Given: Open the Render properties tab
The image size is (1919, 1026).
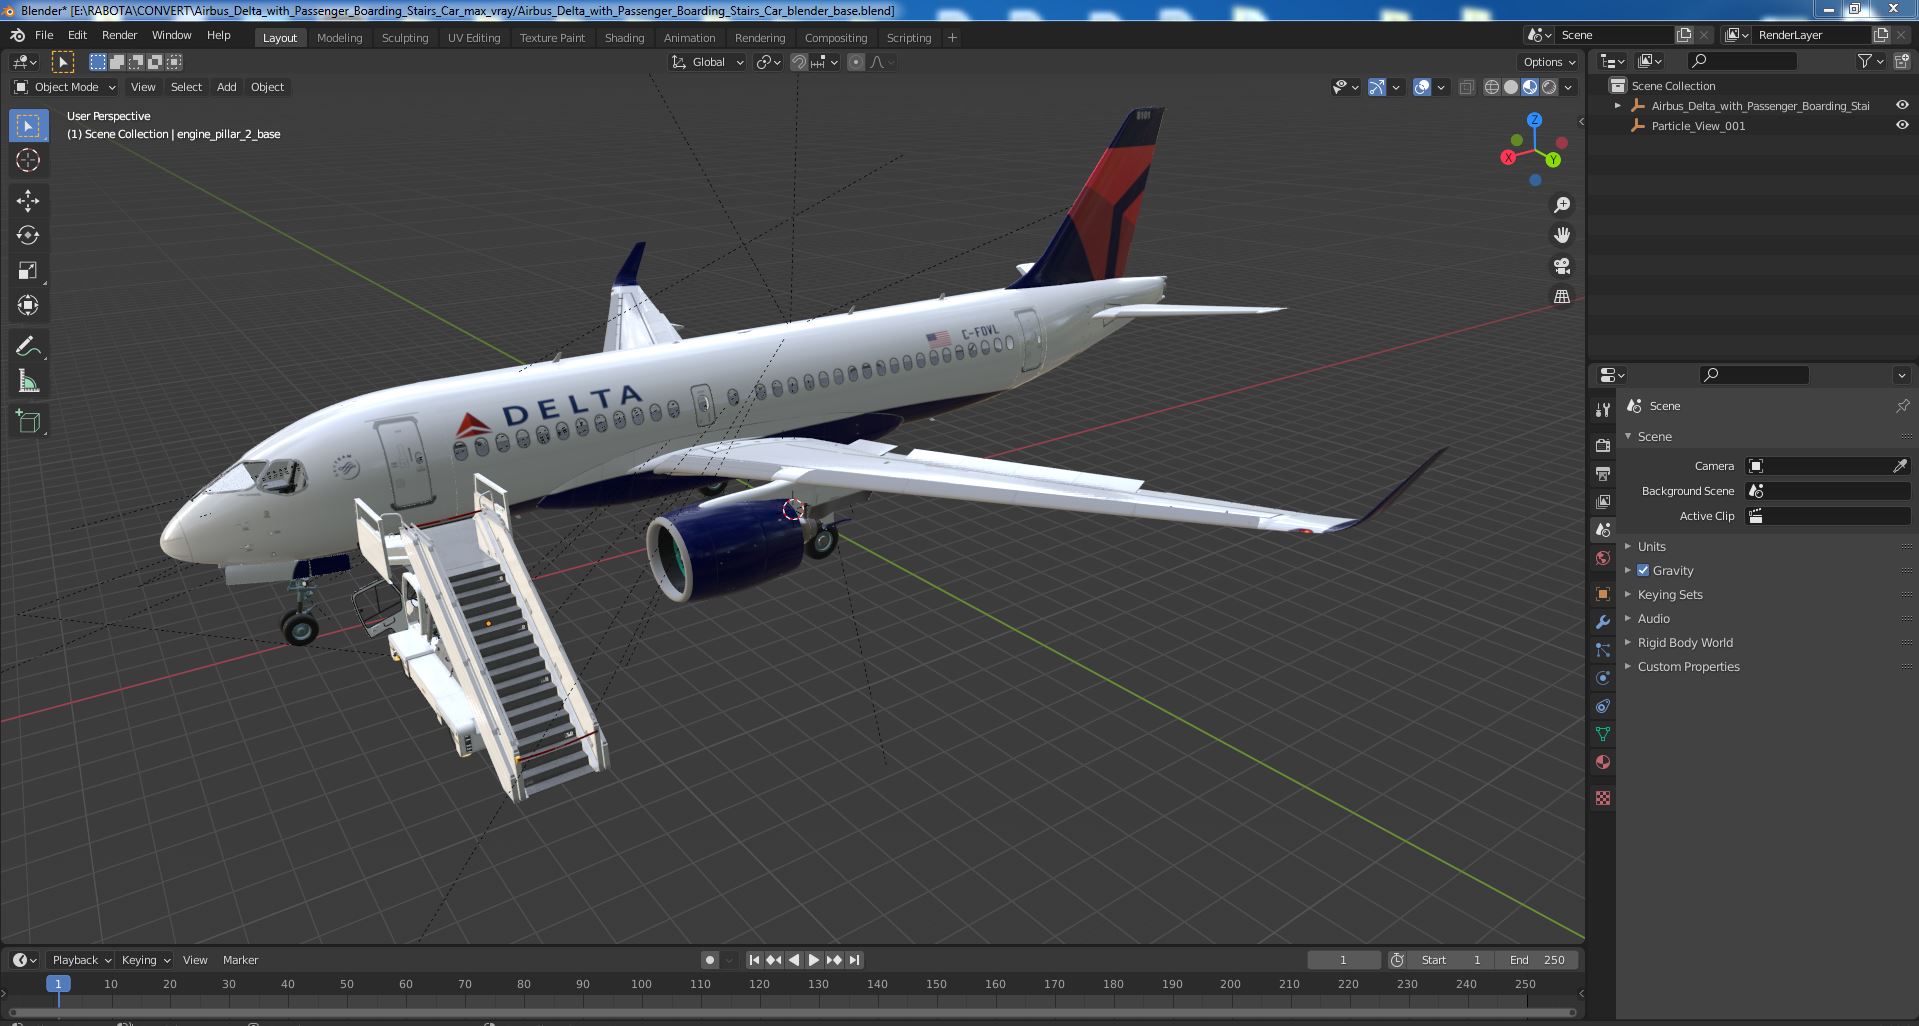Looking at the screenshot, I should (1603, 445).
